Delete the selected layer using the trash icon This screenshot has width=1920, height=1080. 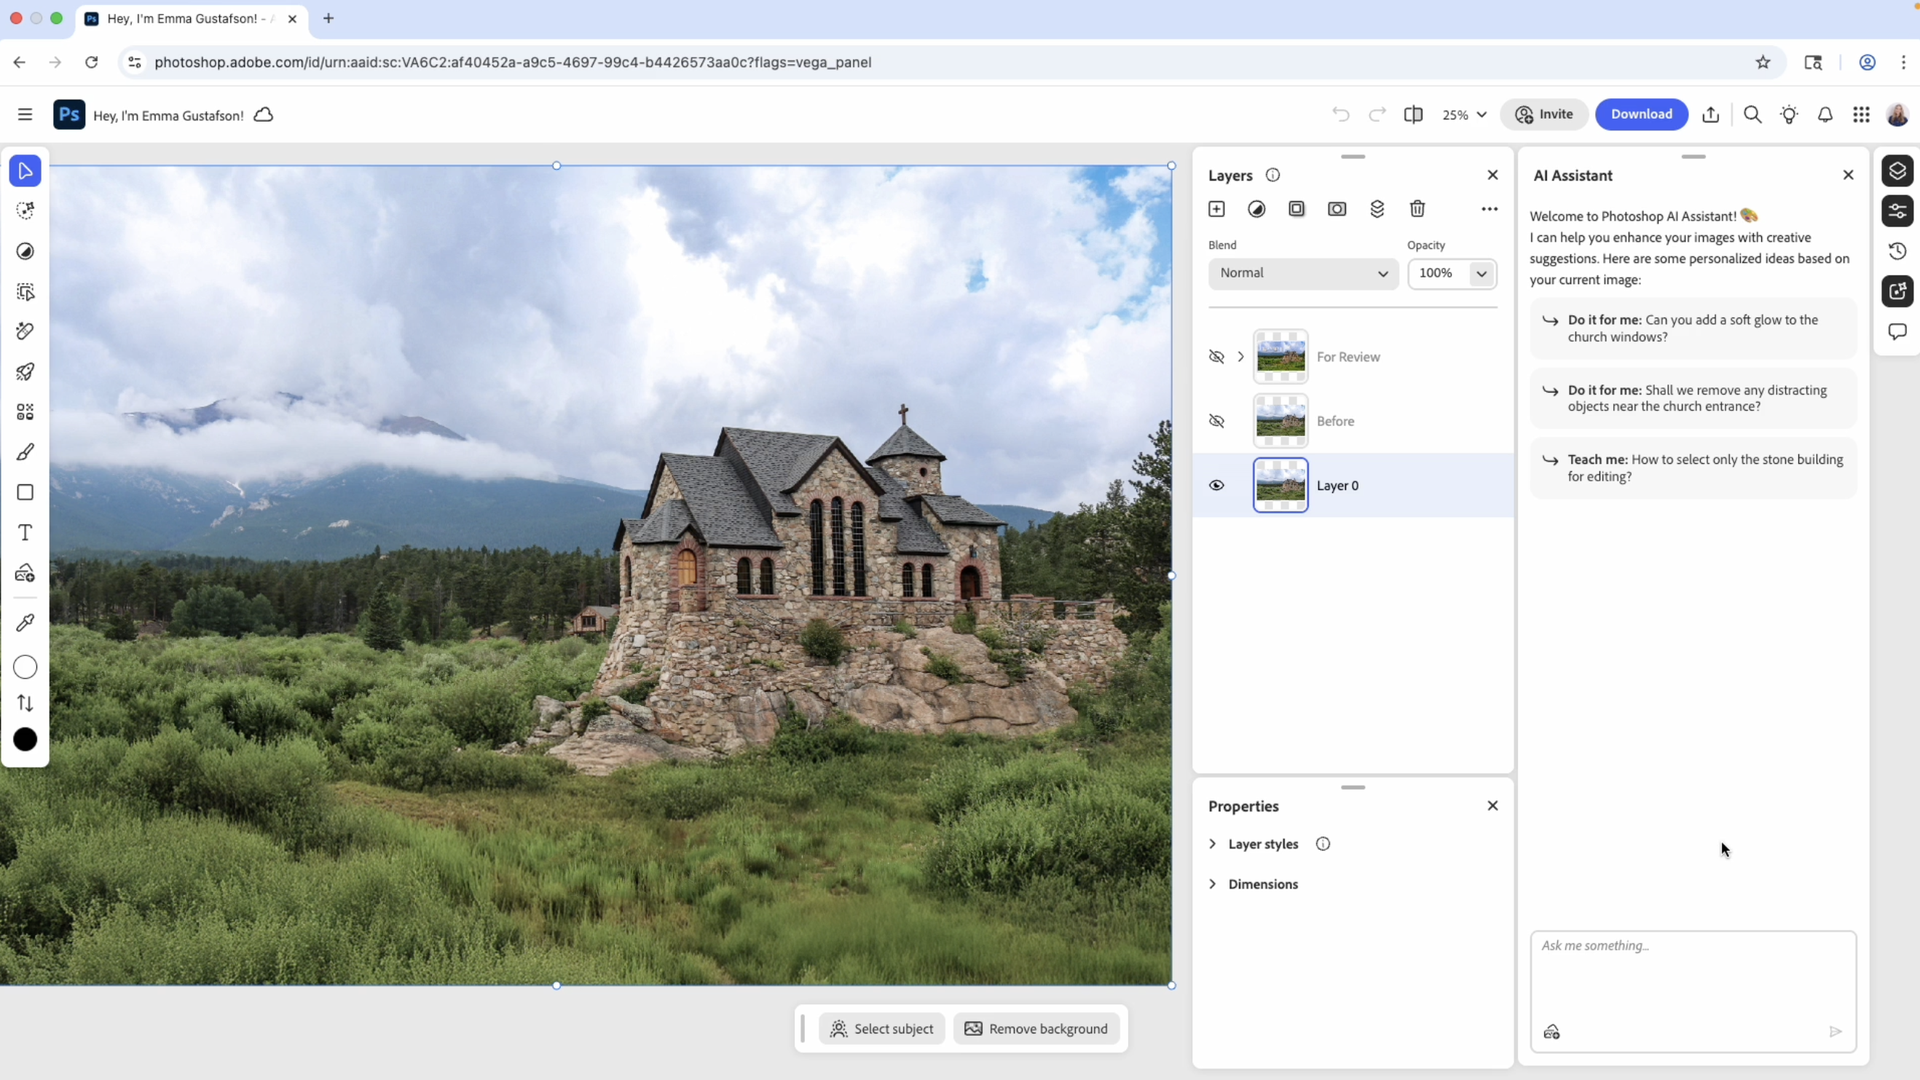point(1417,208)
